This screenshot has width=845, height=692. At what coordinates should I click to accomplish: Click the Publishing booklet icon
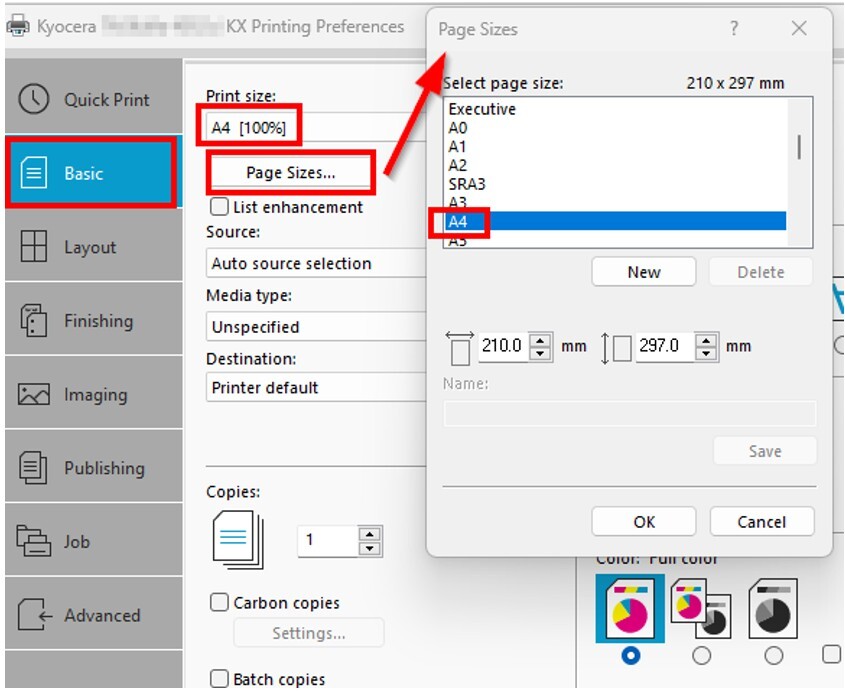pos(33,467)
